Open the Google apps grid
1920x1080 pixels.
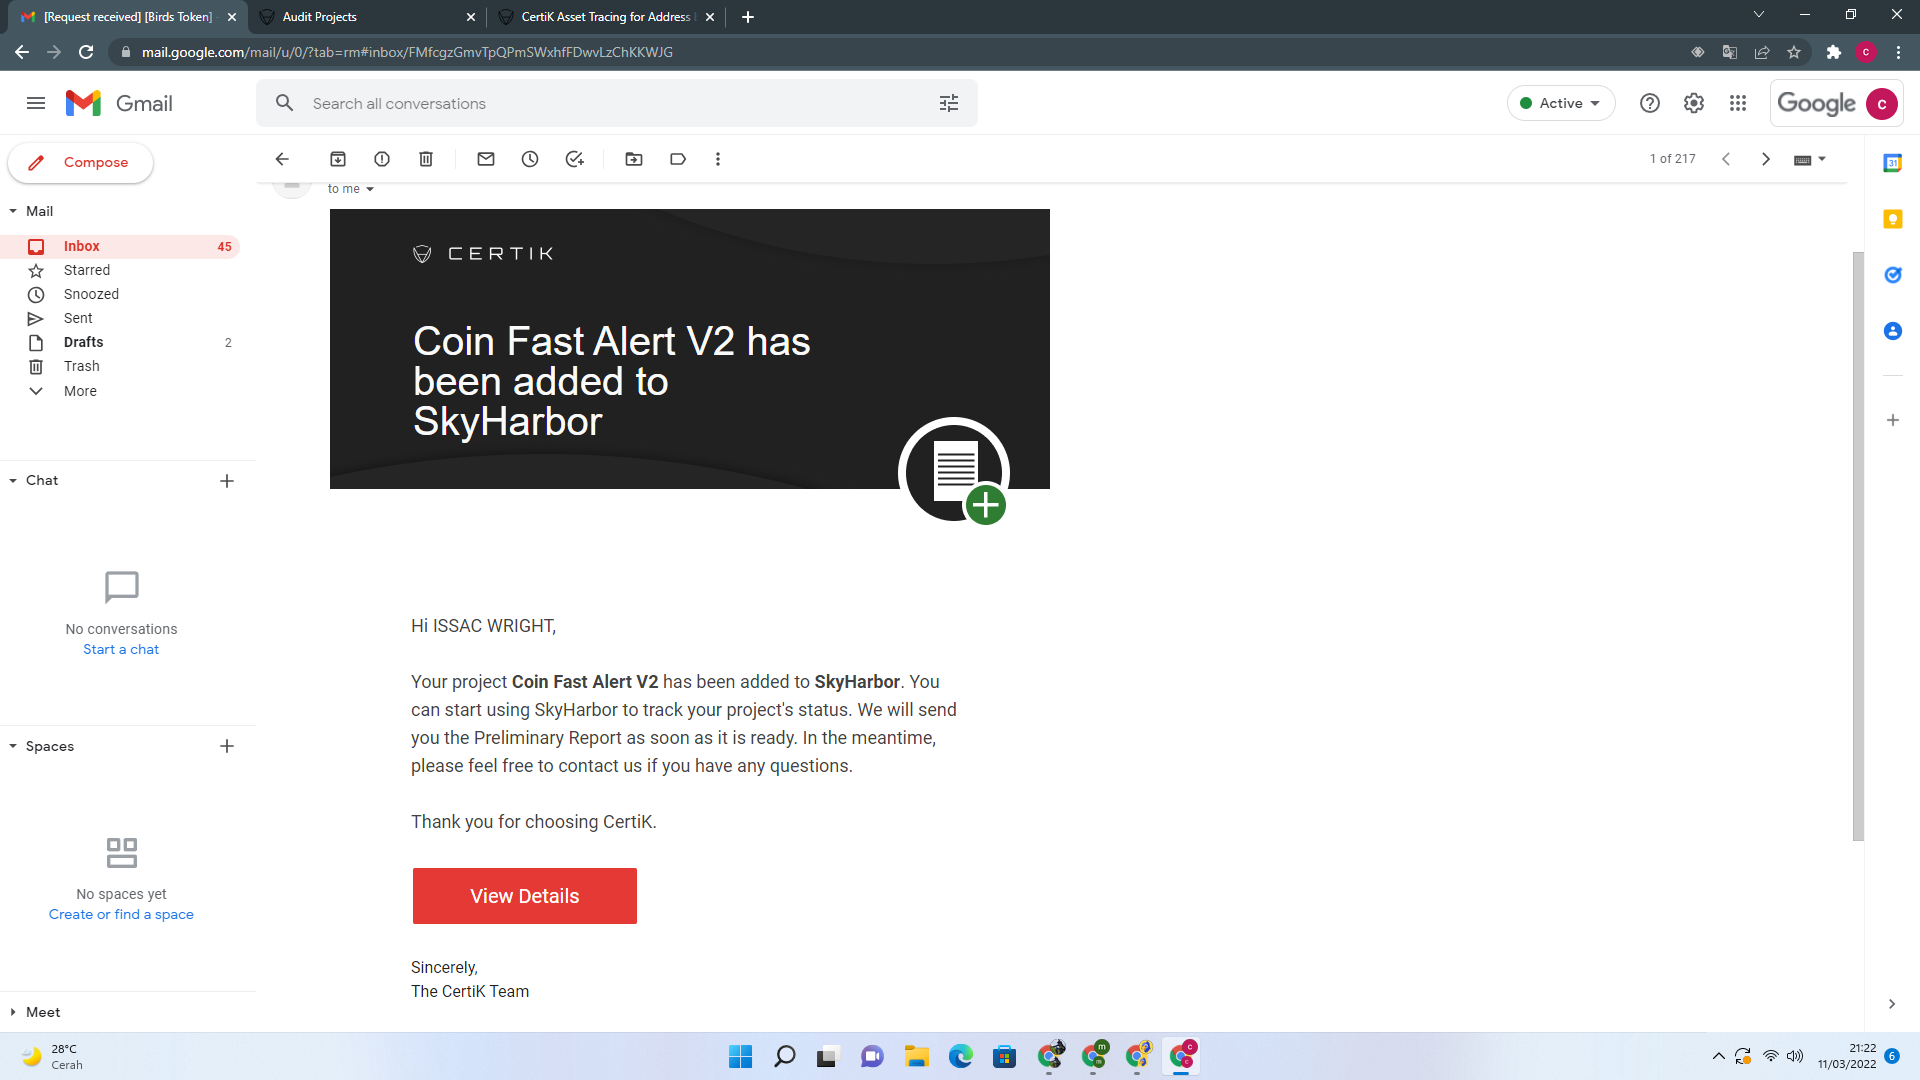pos(1738,103)
